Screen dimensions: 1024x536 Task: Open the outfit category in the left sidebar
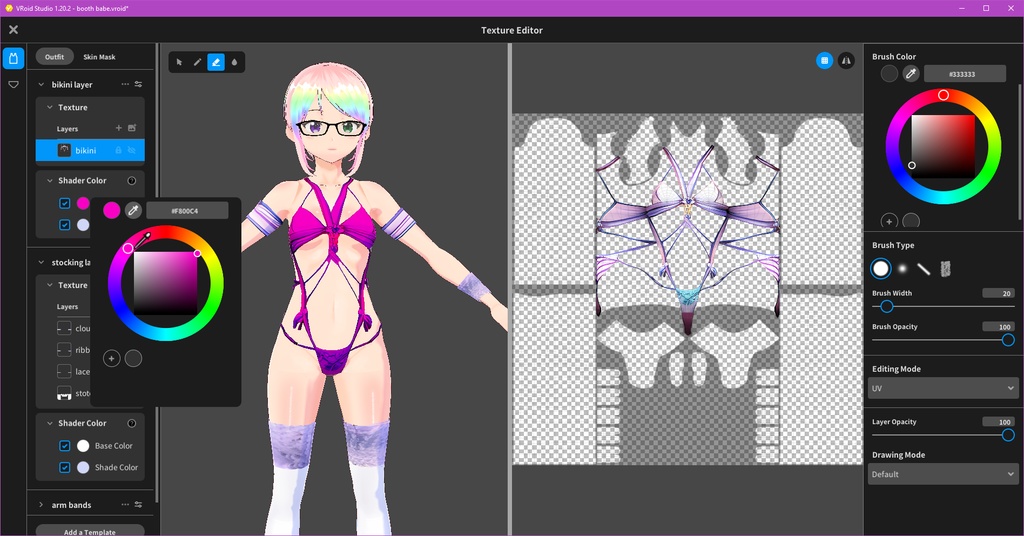coord(13,58)
